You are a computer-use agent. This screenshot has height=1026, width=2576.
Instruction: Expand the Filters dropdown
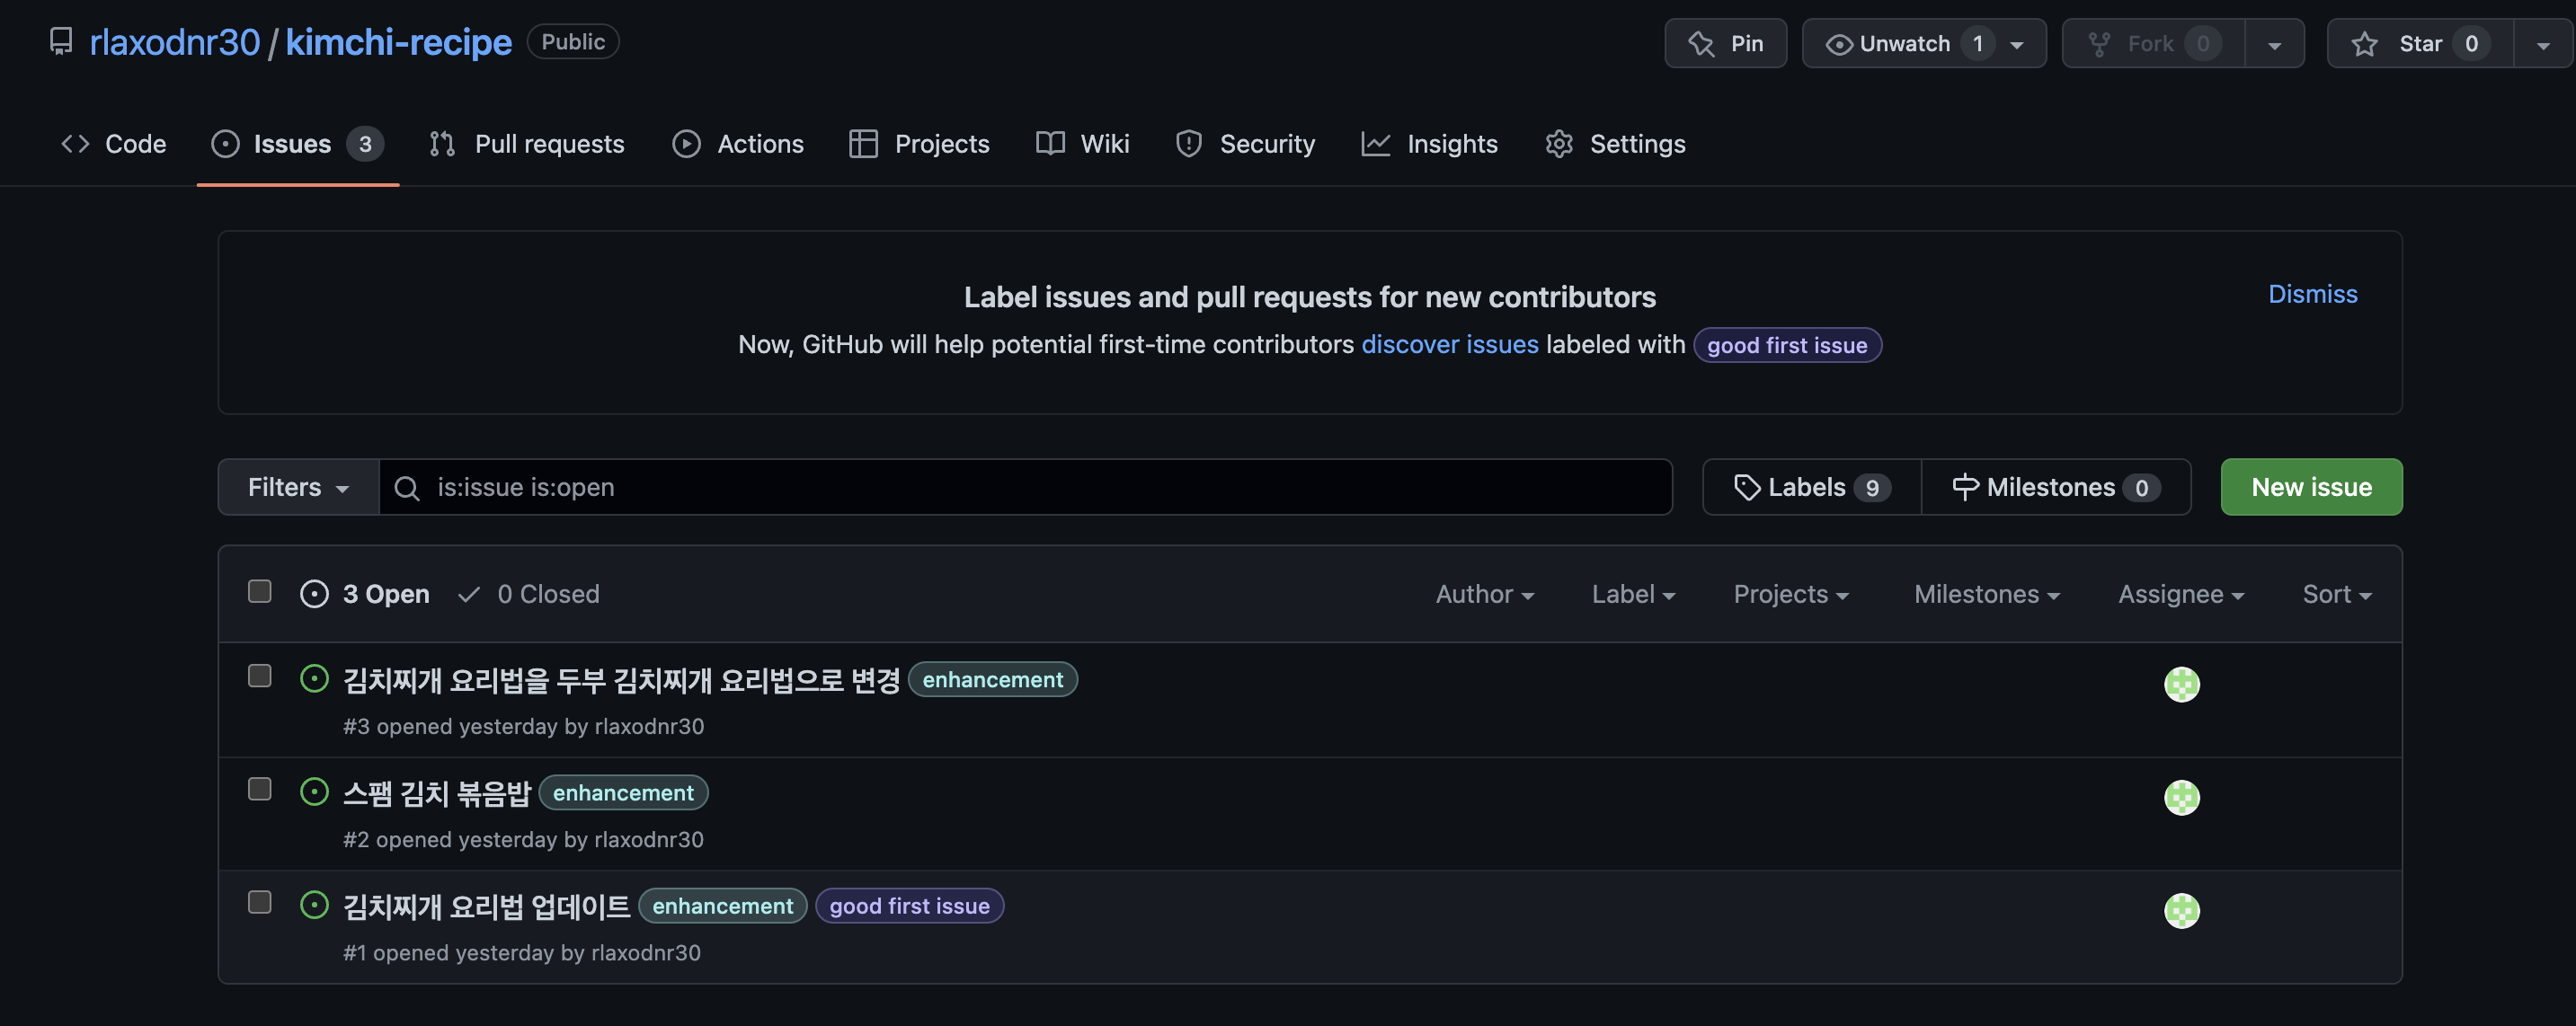point(298,488)
